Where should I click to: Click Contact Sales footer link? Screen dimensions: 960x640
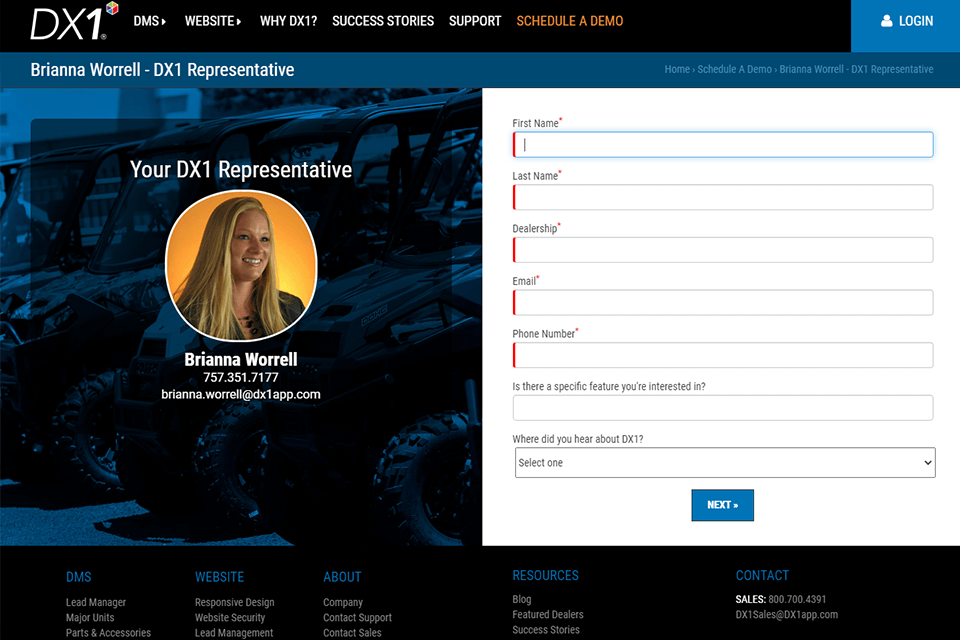pos(352,633)
